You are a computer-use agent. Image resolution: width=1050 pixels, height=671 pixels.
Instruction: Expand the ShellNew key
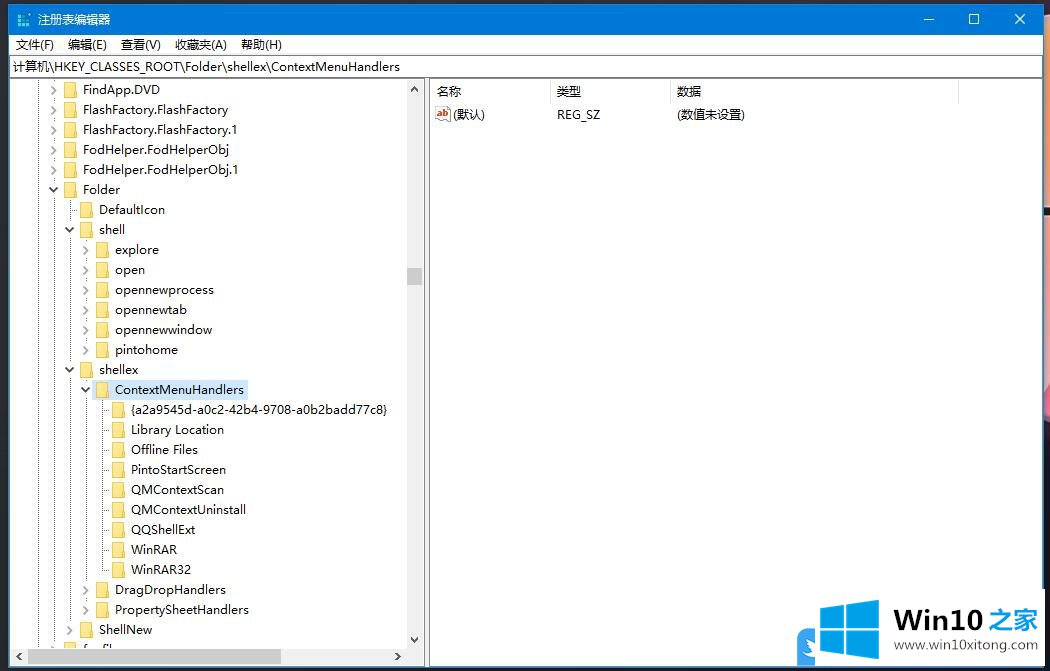[70, 631]
